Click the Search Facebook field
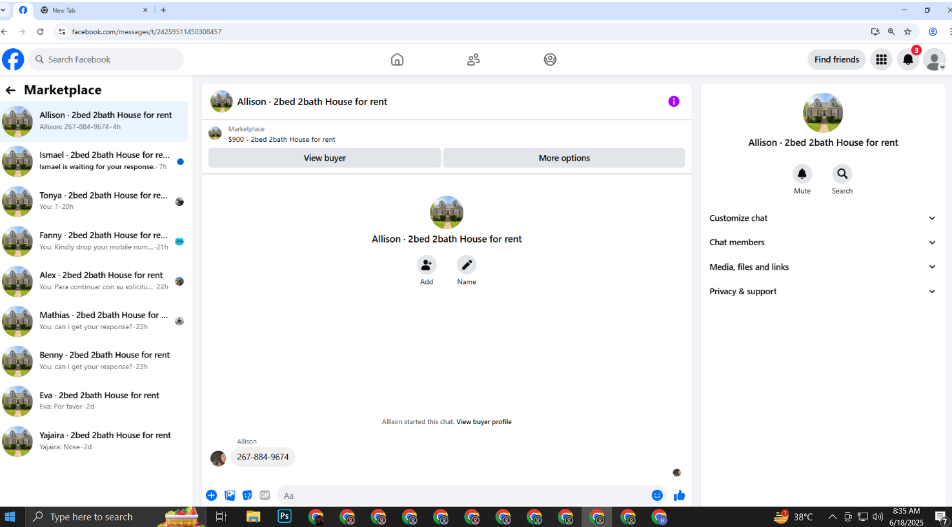Screen dimensions: 952x527 coord(106,60)
